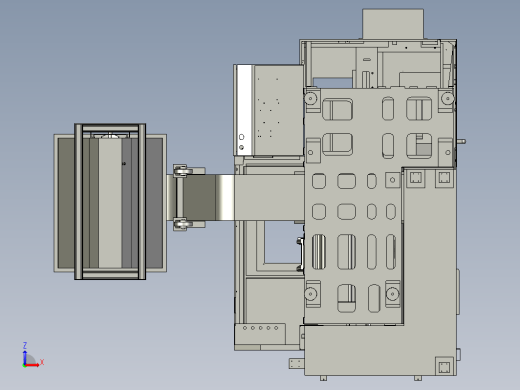Select the conveyor belt between cart and machine

(236, 197)
